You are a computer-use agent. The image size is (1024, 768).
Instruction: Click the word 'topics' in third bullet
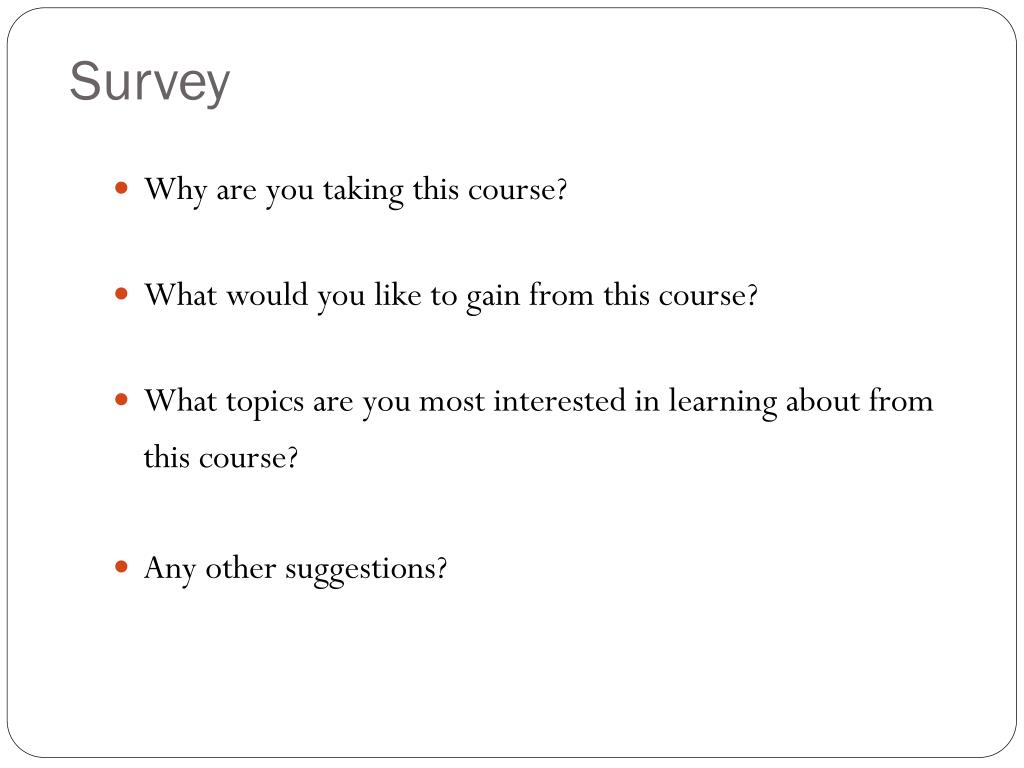tap(264, 403)
